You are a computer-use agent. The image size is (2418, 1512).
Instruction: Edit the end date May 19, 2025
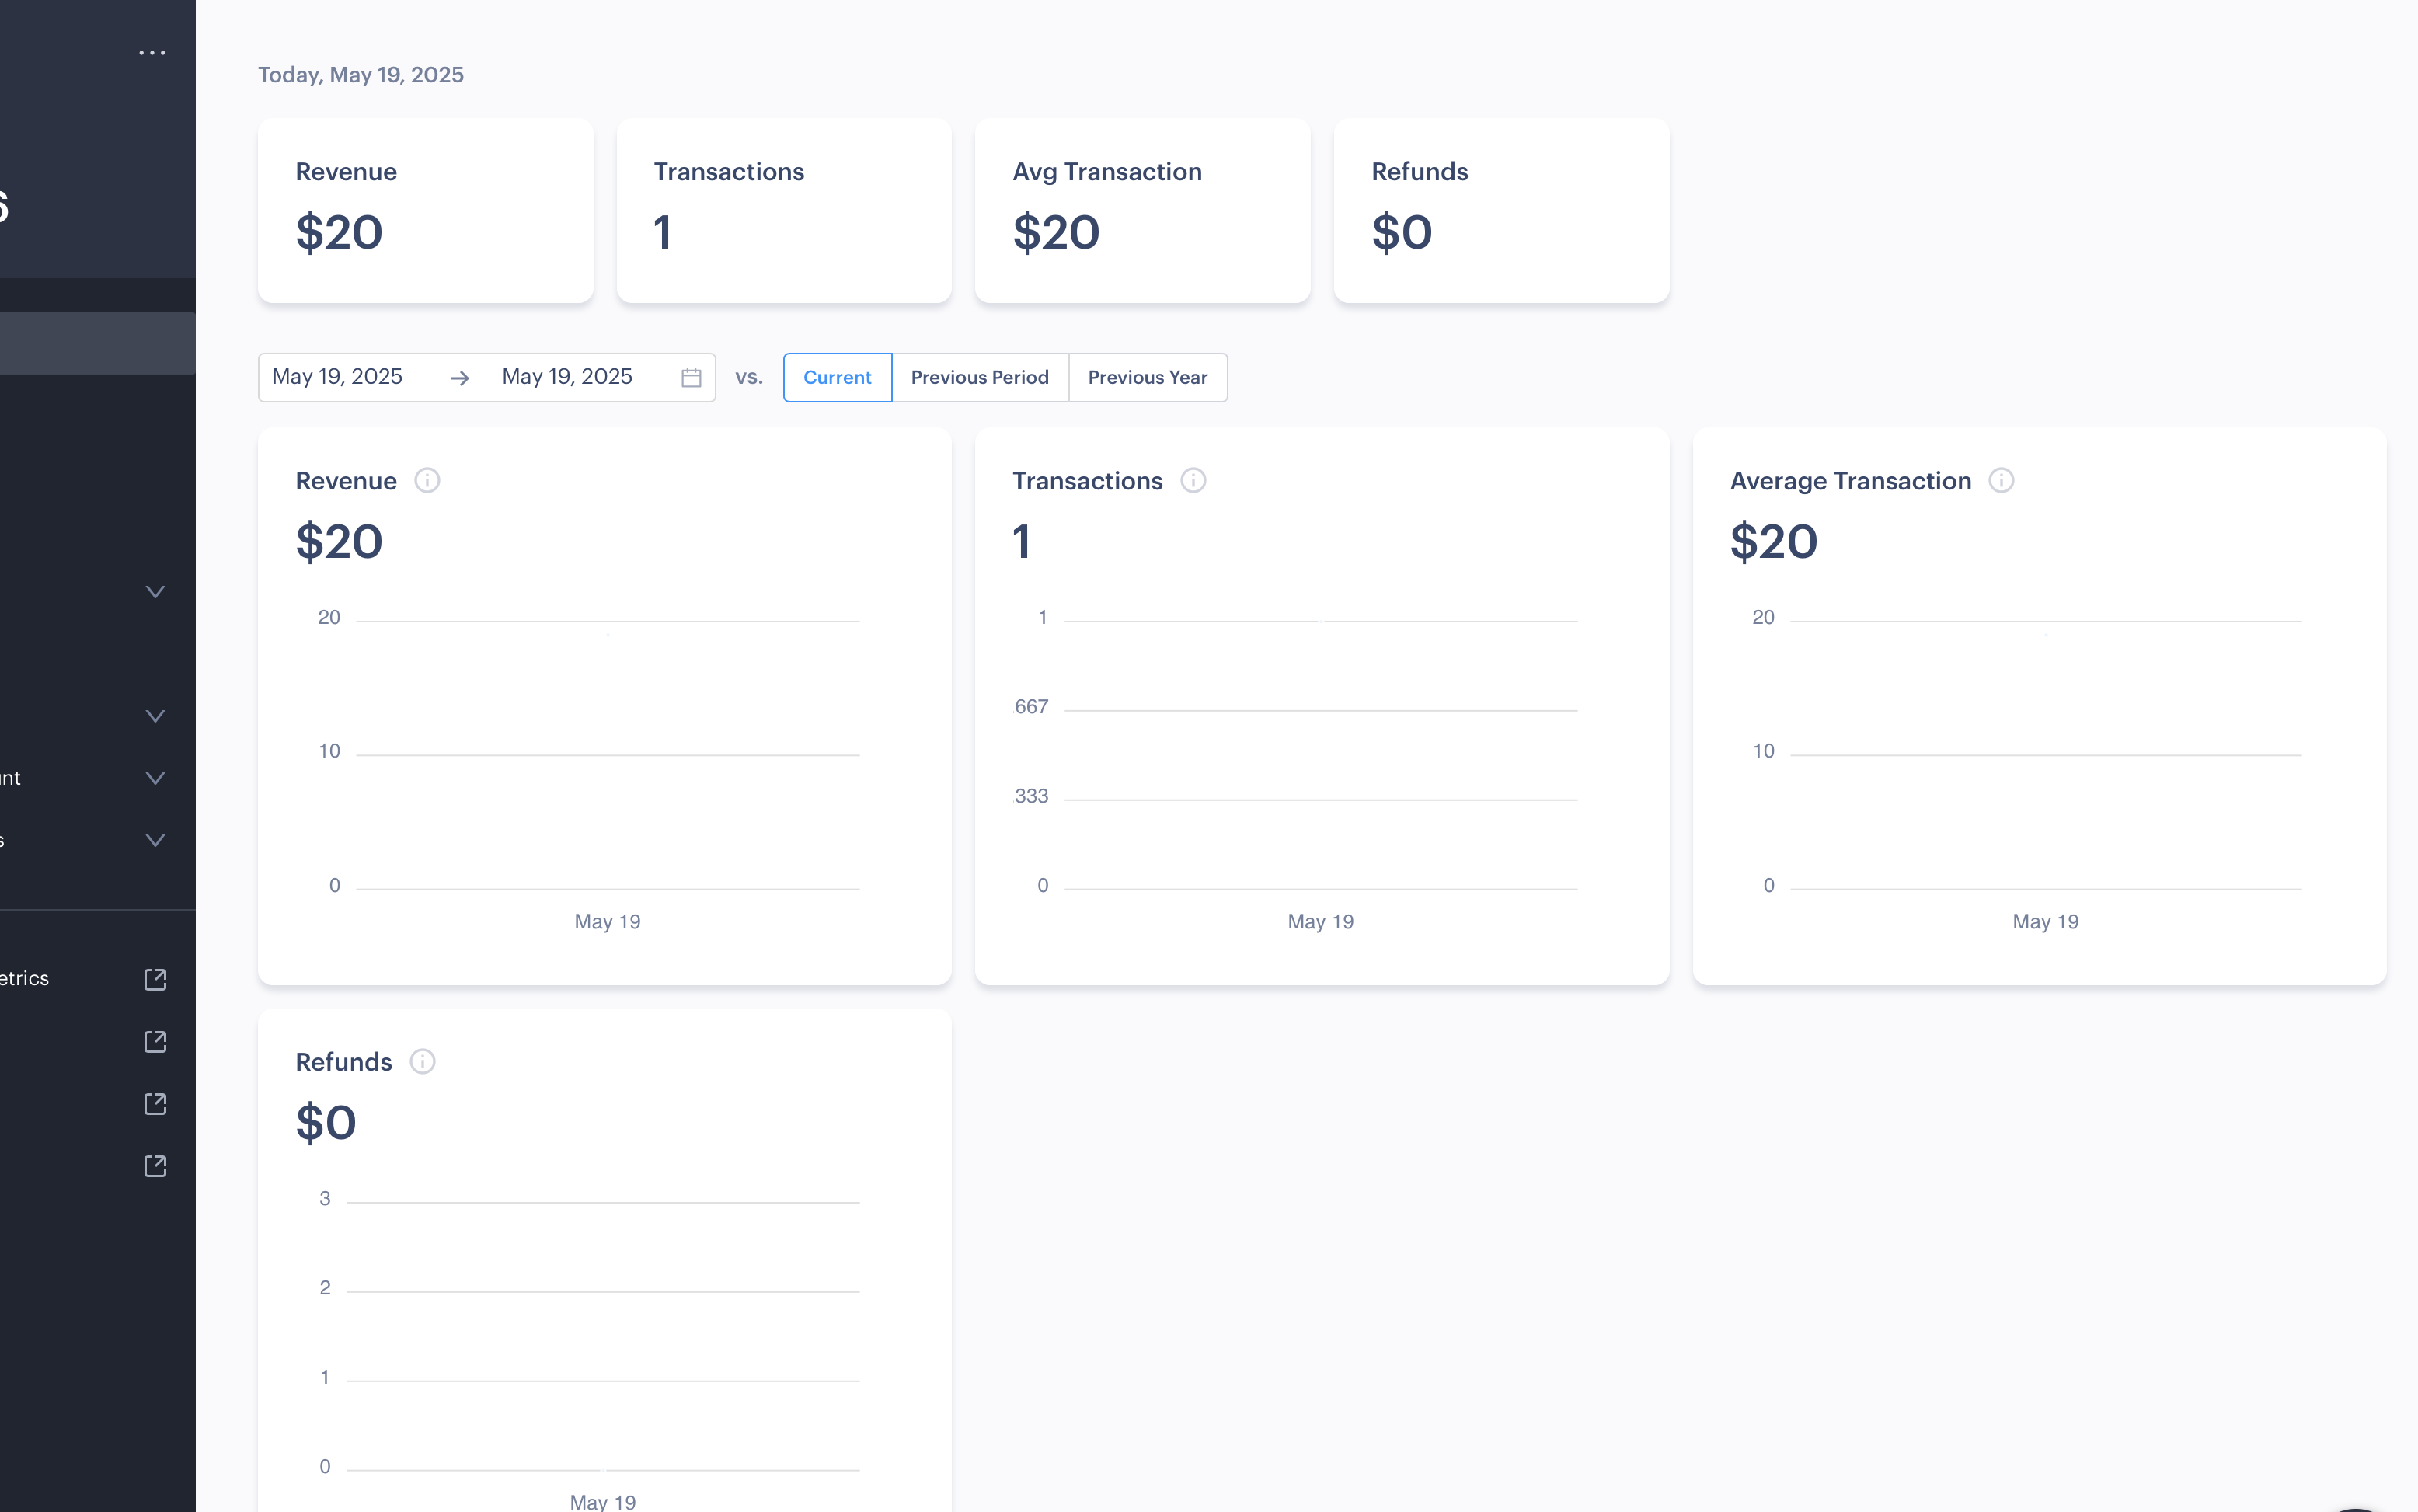click(x=567, y=377)
